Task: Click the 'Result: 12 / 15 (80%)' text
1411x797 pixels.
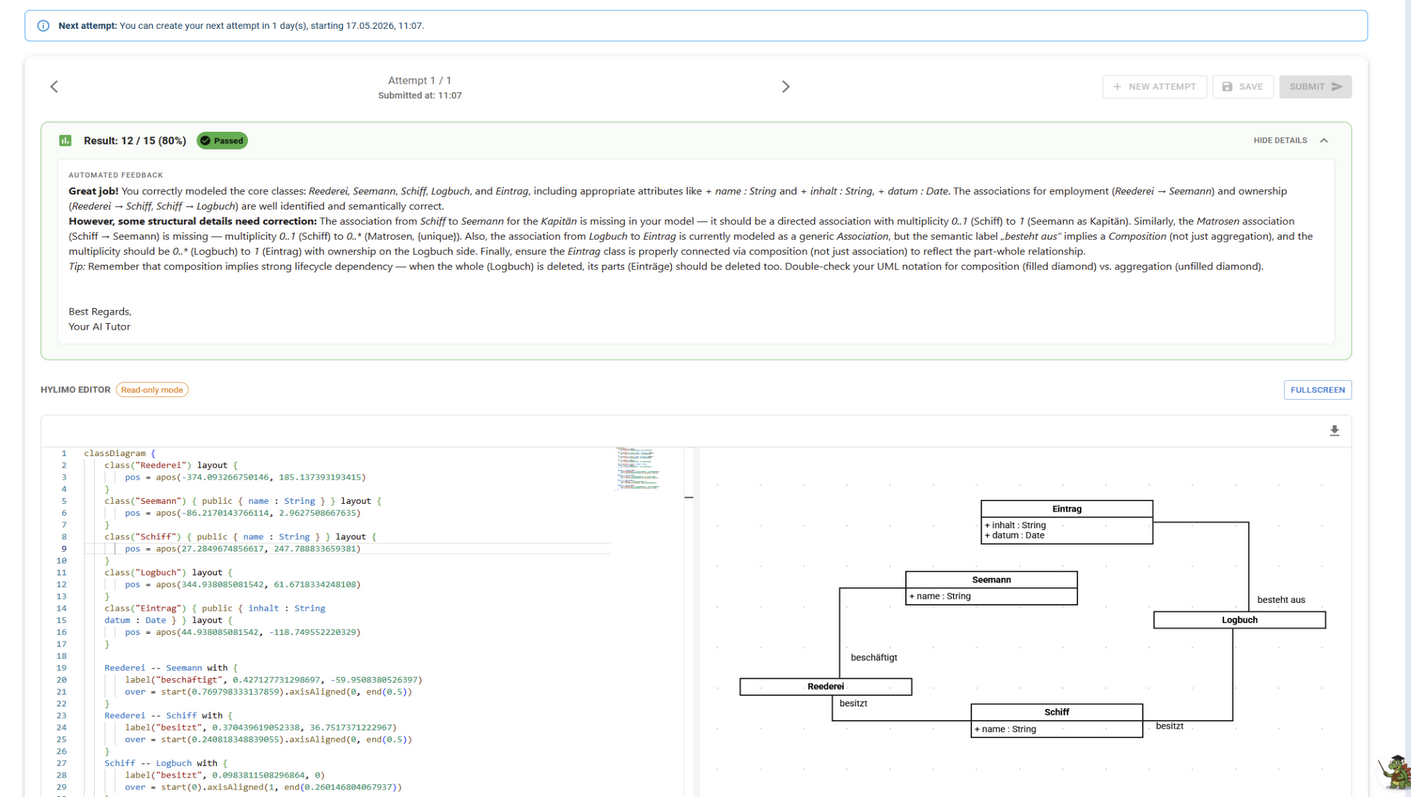Action: pyautogui.click(x=135, y=141)
